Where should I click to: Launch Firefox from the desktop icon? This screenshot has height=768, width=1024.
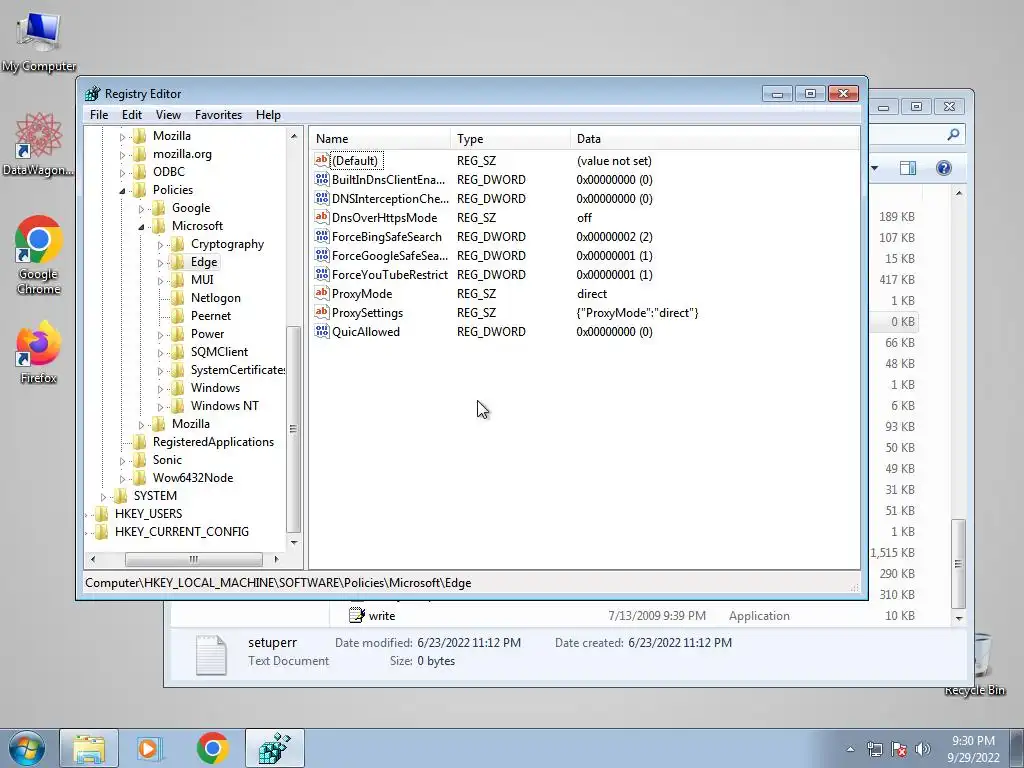[x=39, y=351]
